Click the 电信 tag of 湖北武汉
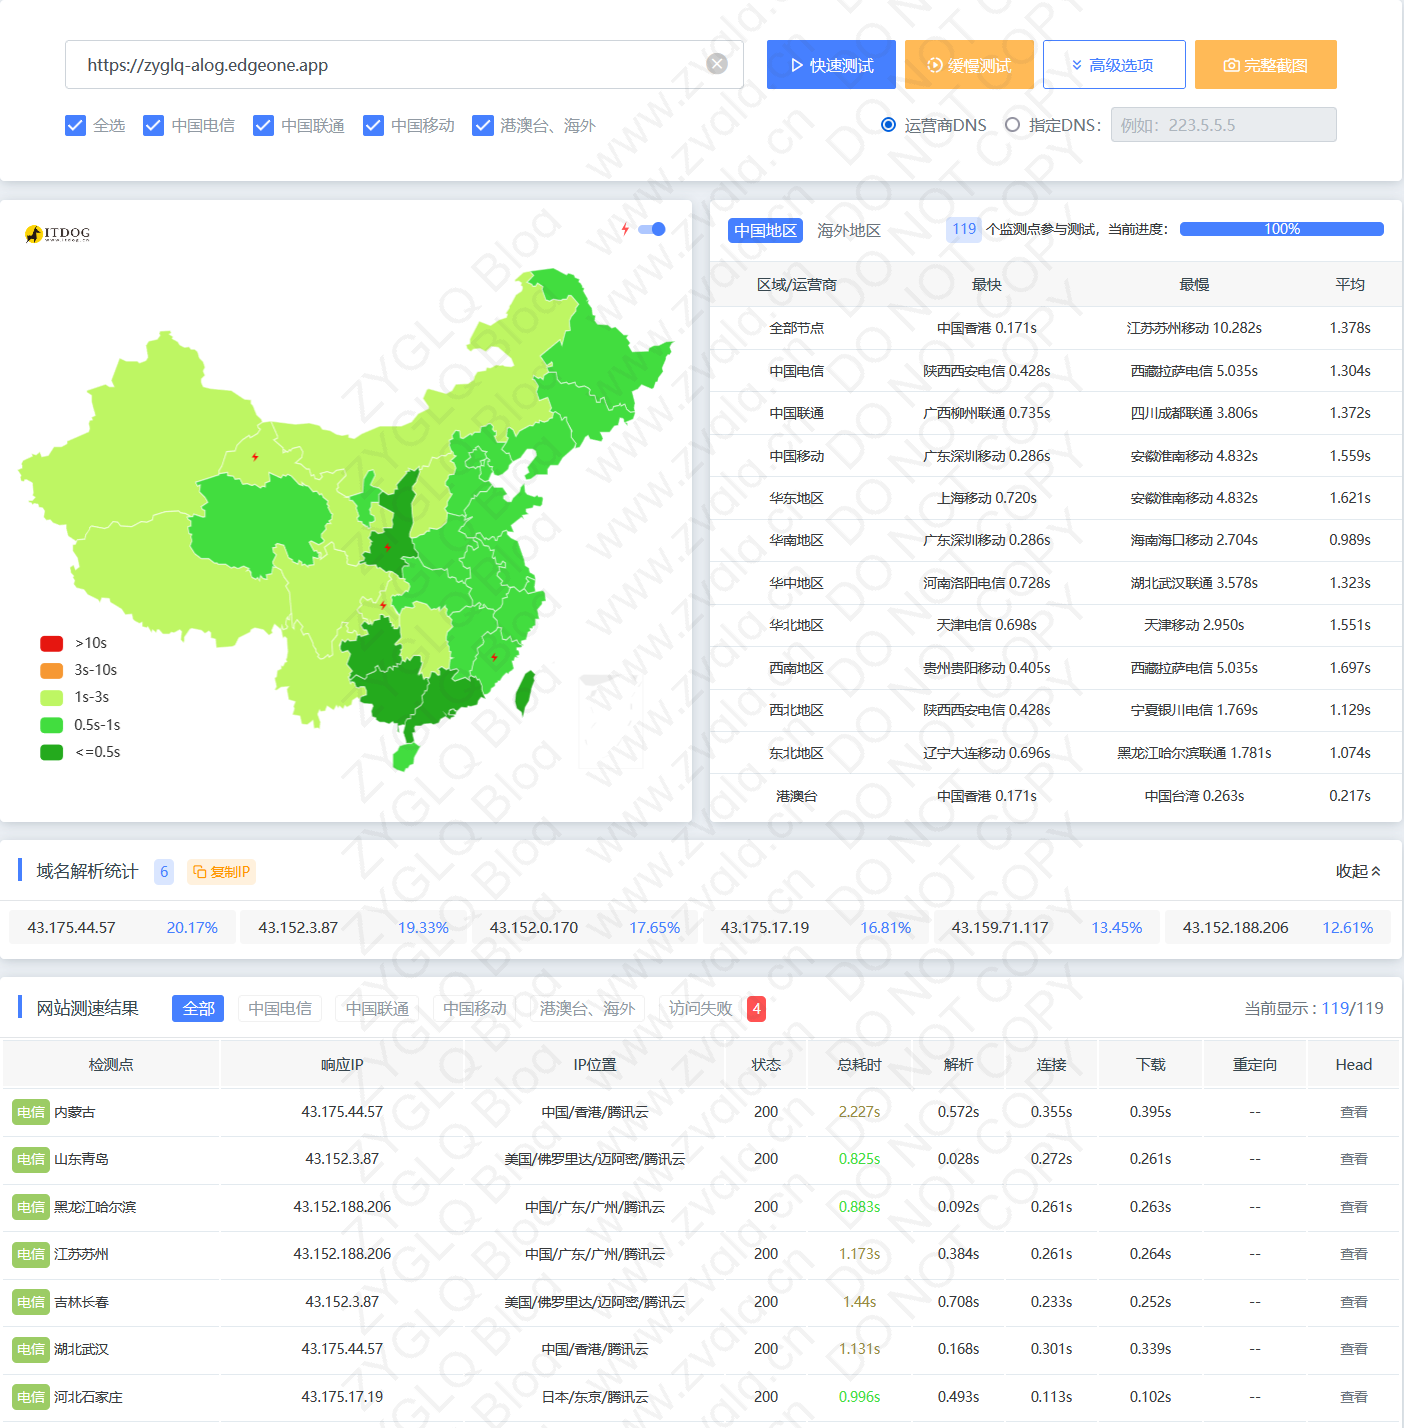This screenshot has height=1428, width=1404. 31,1349
